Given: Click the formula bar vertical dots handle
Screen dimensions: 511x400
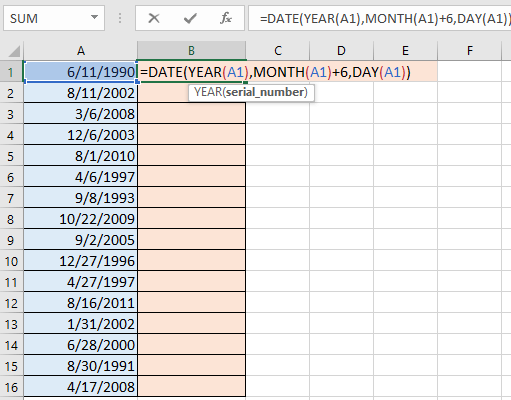Looking at the screenshot, I should (120, 18).
